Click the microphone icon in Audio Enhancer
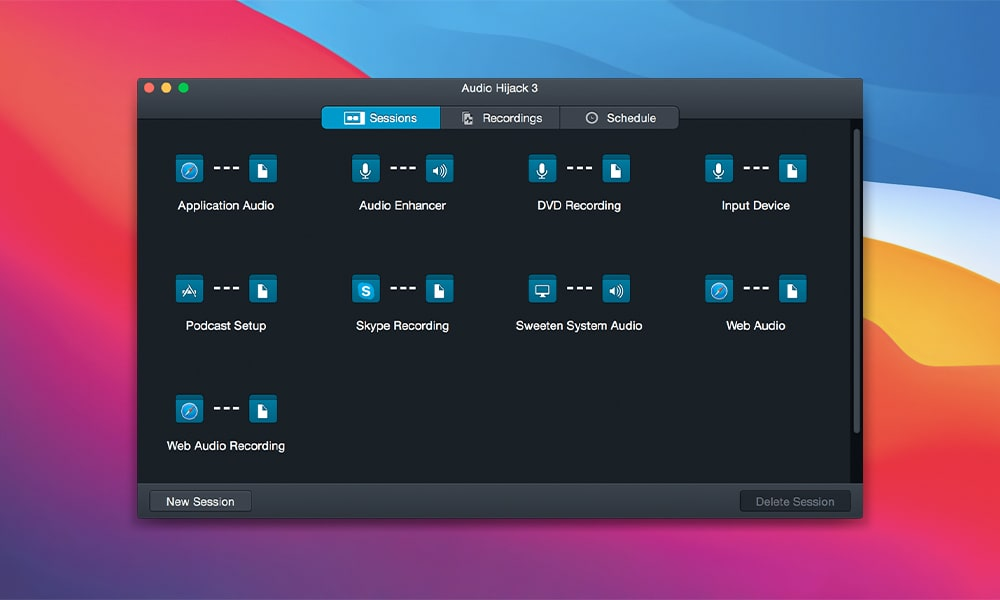The image size is (1000, 600). coord(365,169)
